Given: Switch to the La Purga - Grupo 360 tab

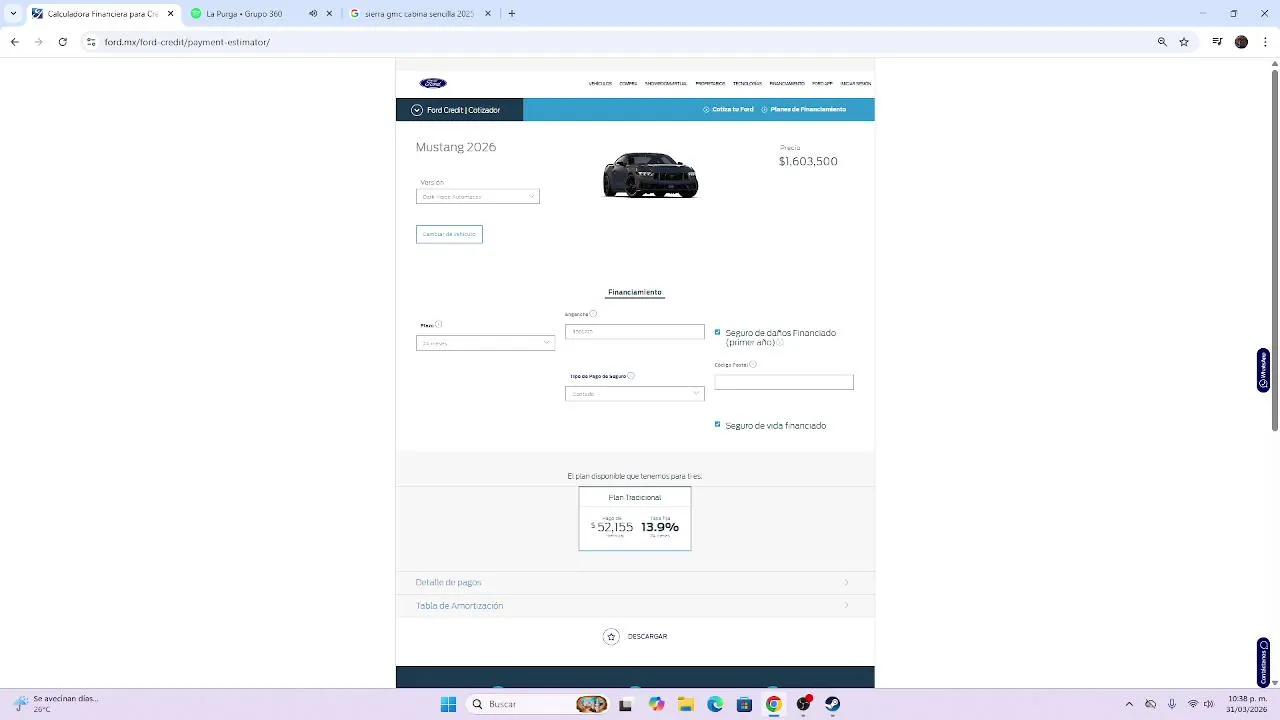Looking at the screenshot, I should pos(262,14).
